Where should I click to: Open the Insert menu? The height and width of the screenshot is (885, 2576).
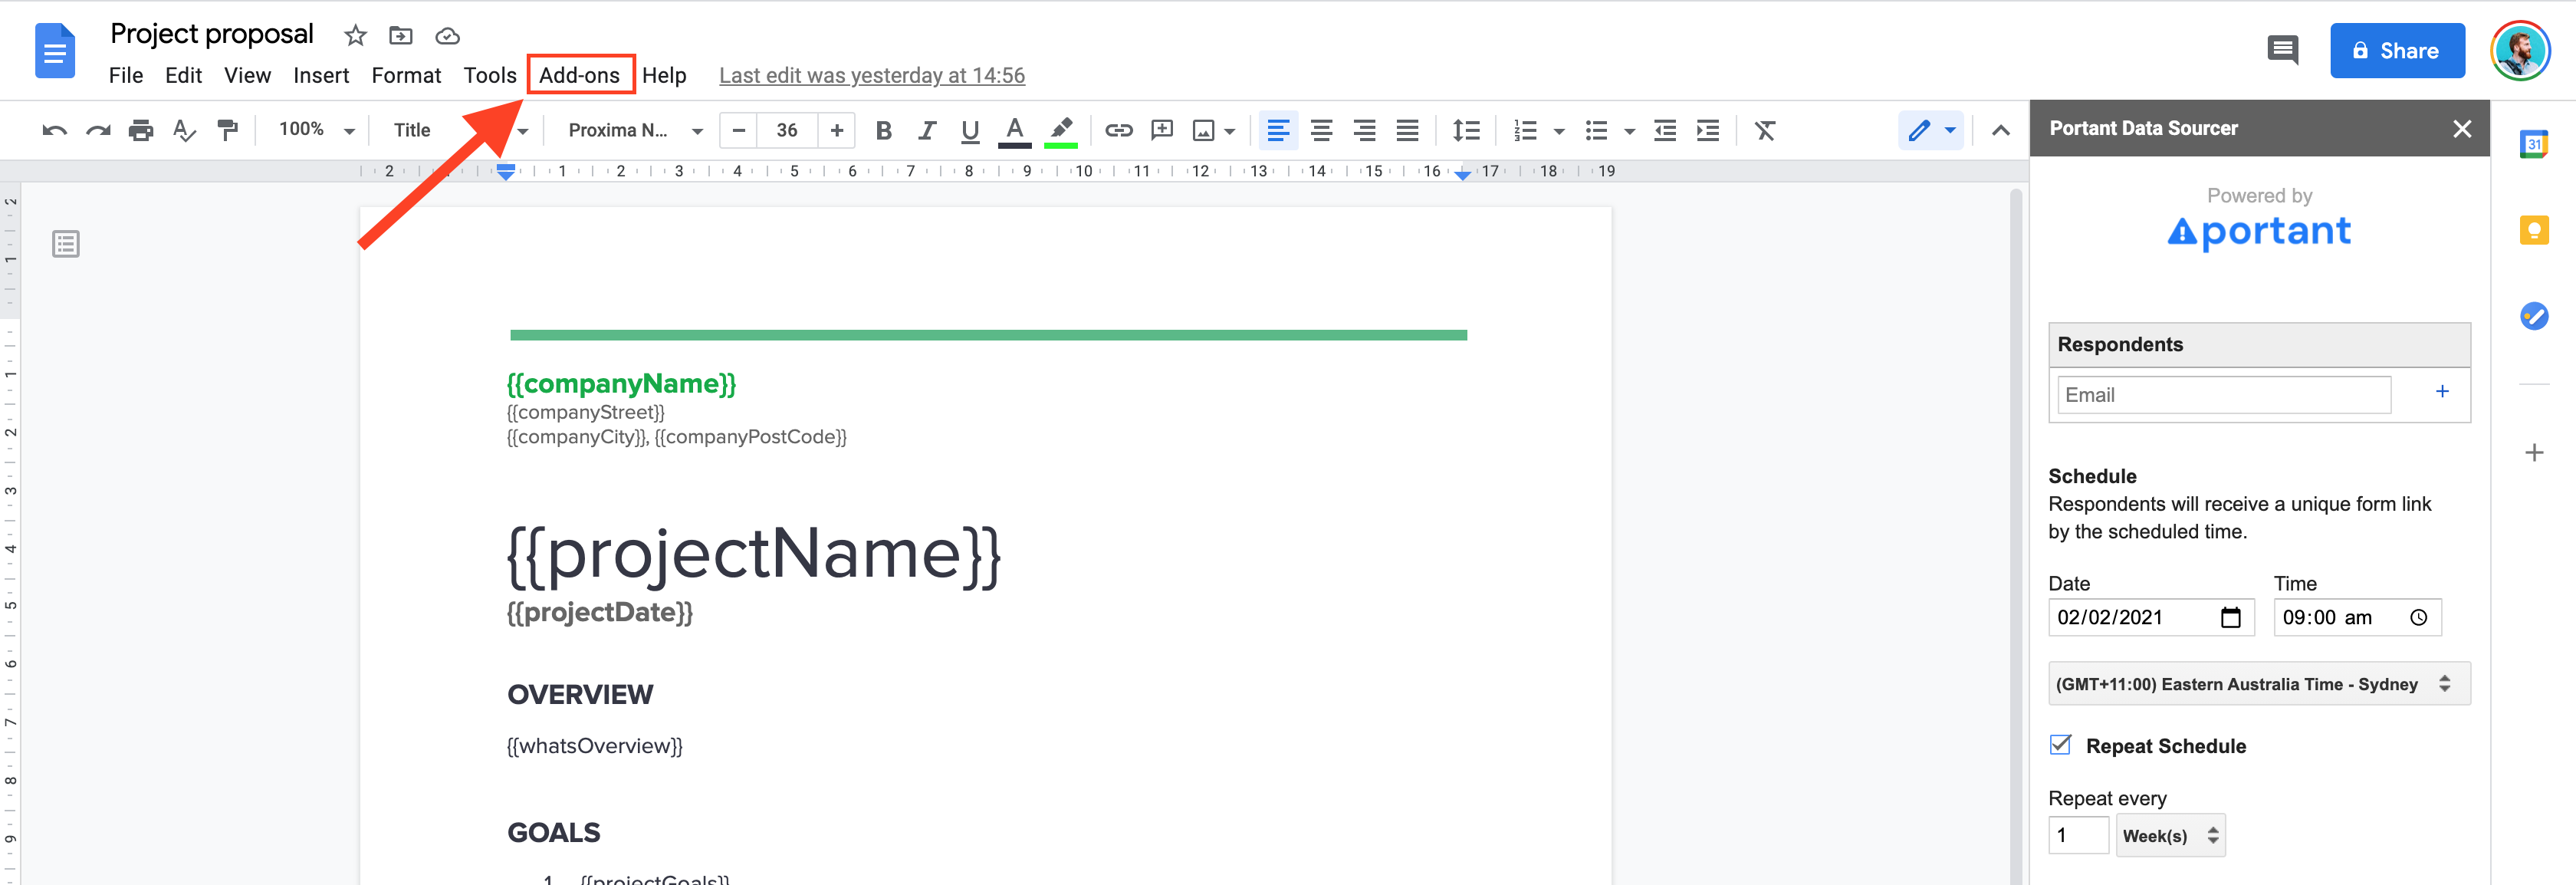coord(321,75)
